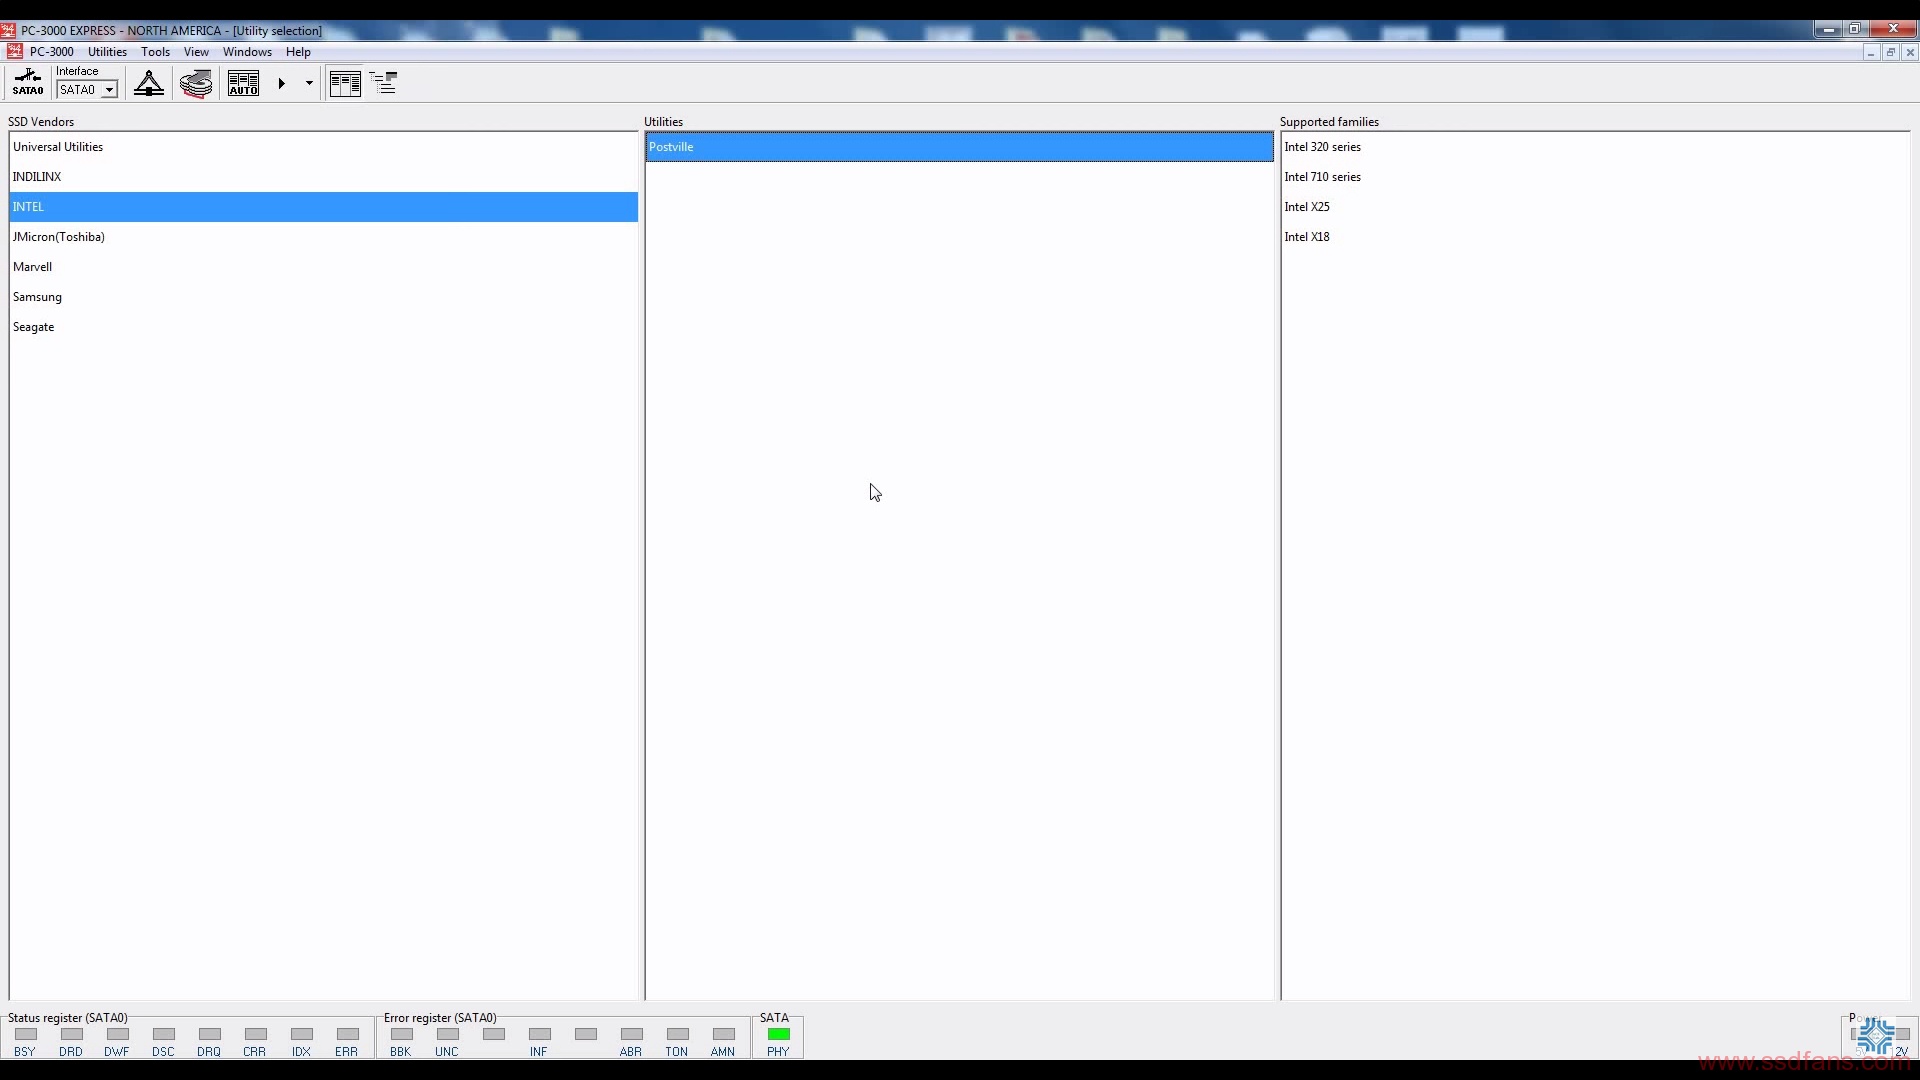Open the View menu
1920x1080 pixels.
click(196, 52)
